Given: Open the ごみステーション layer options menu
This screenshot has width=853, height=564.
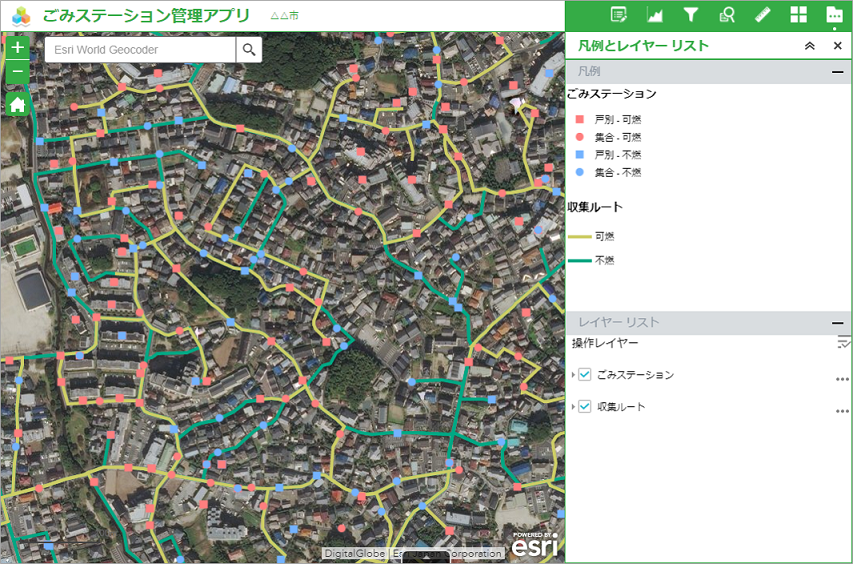Looking at the screenshot, I should pos(842,379).
